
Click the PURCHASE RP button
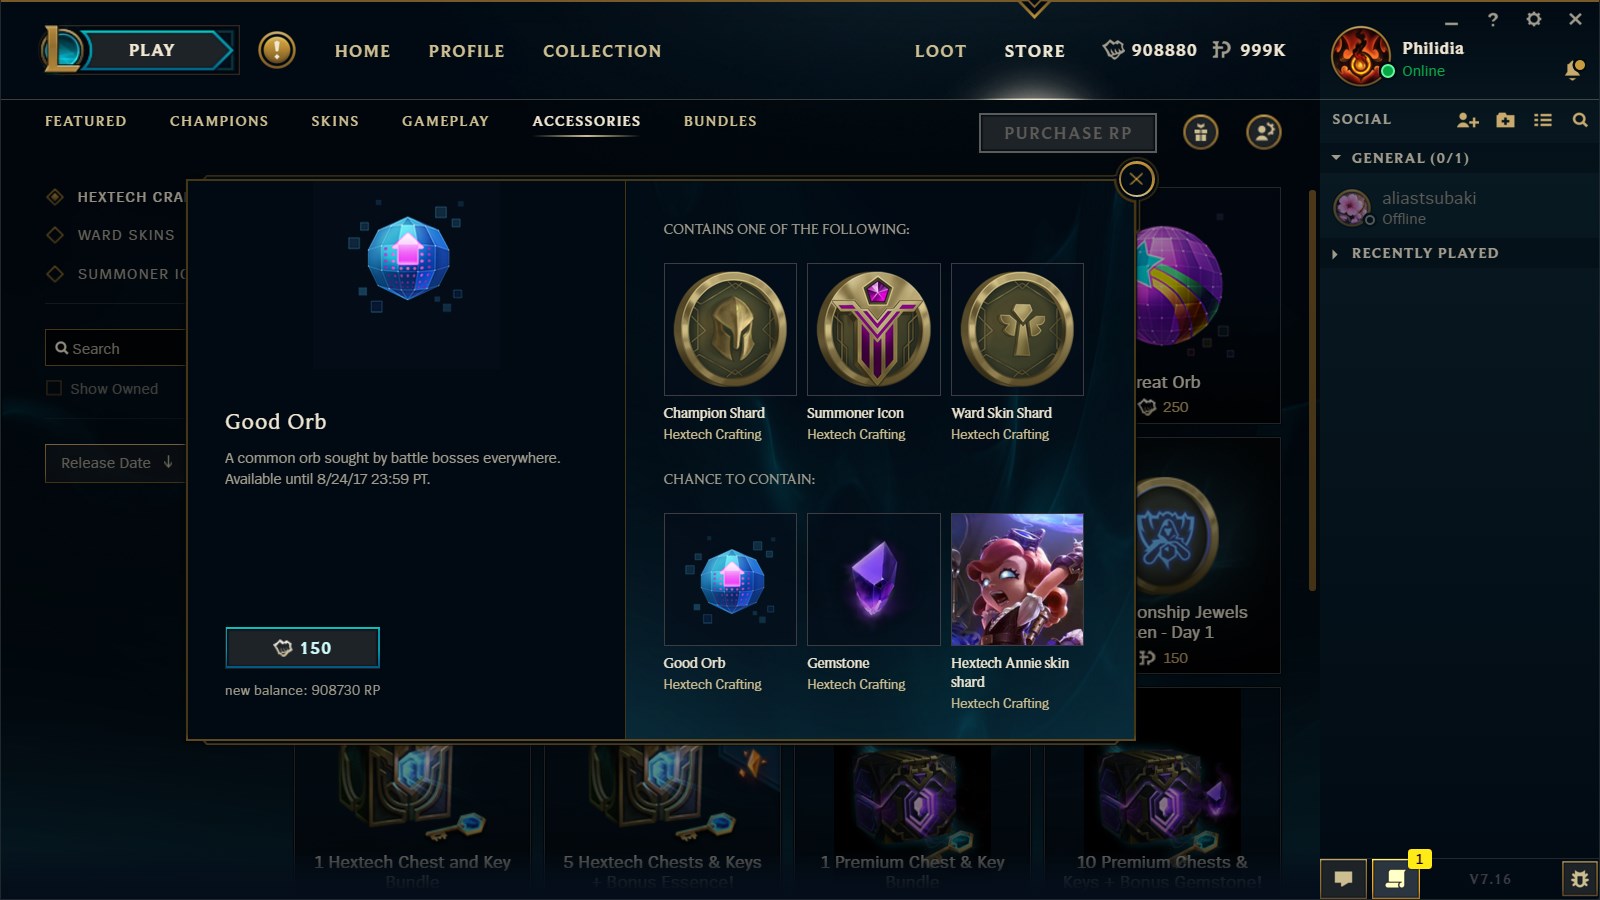tap(1068, 133)
